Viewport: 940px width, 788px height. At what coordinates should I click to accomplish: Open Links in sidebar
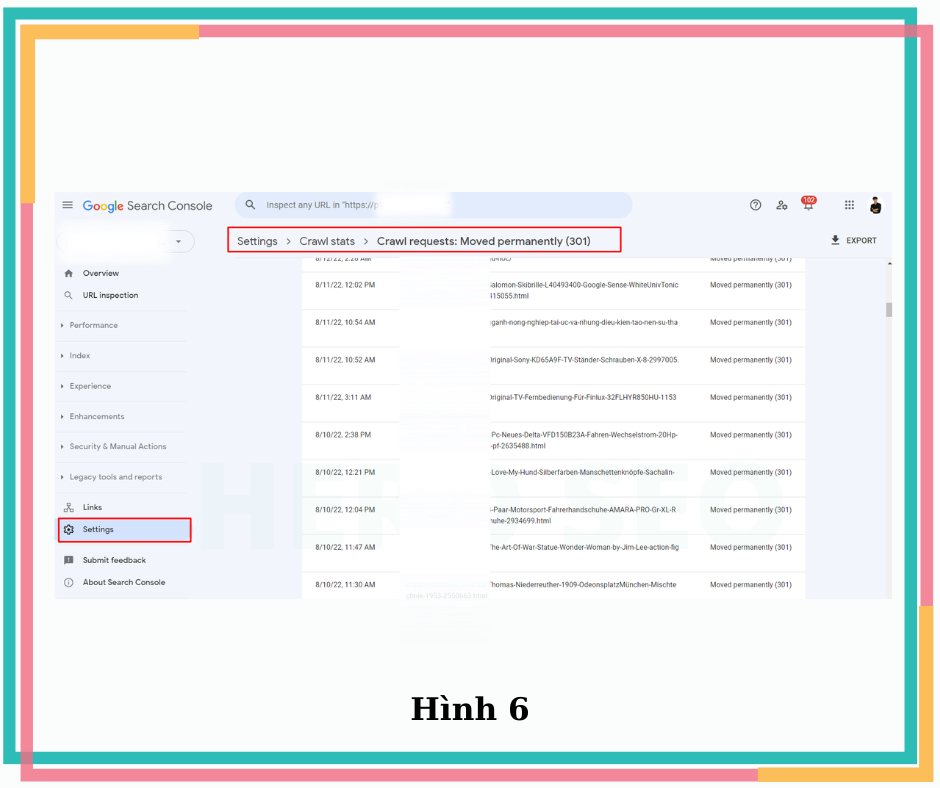(92, 507)
